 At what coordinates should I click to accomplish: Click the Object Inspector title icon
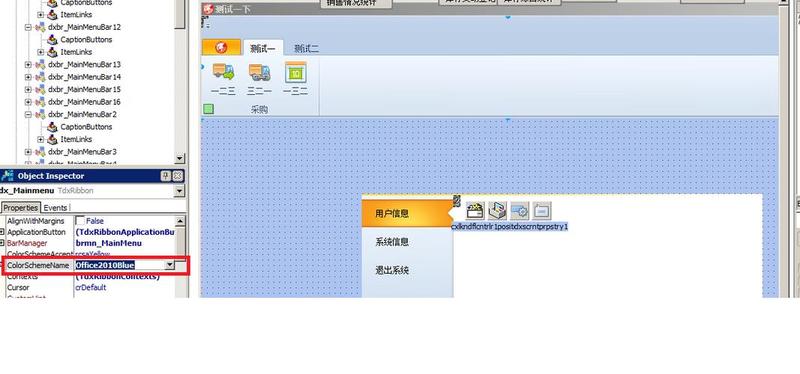point(7,176)
